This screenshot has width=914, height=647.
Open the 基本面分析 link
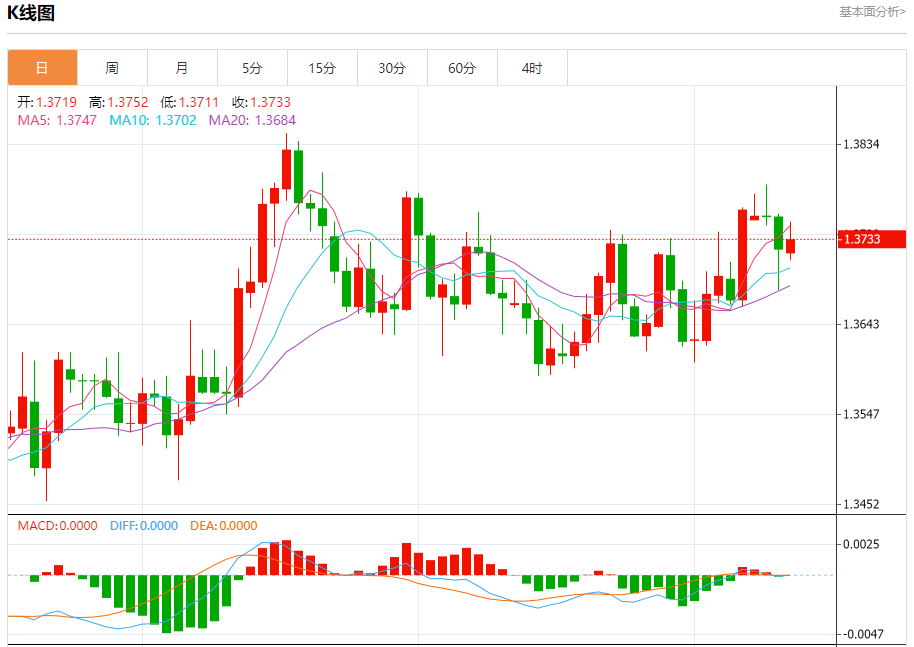pyautogui.click(x=872, y=12)
